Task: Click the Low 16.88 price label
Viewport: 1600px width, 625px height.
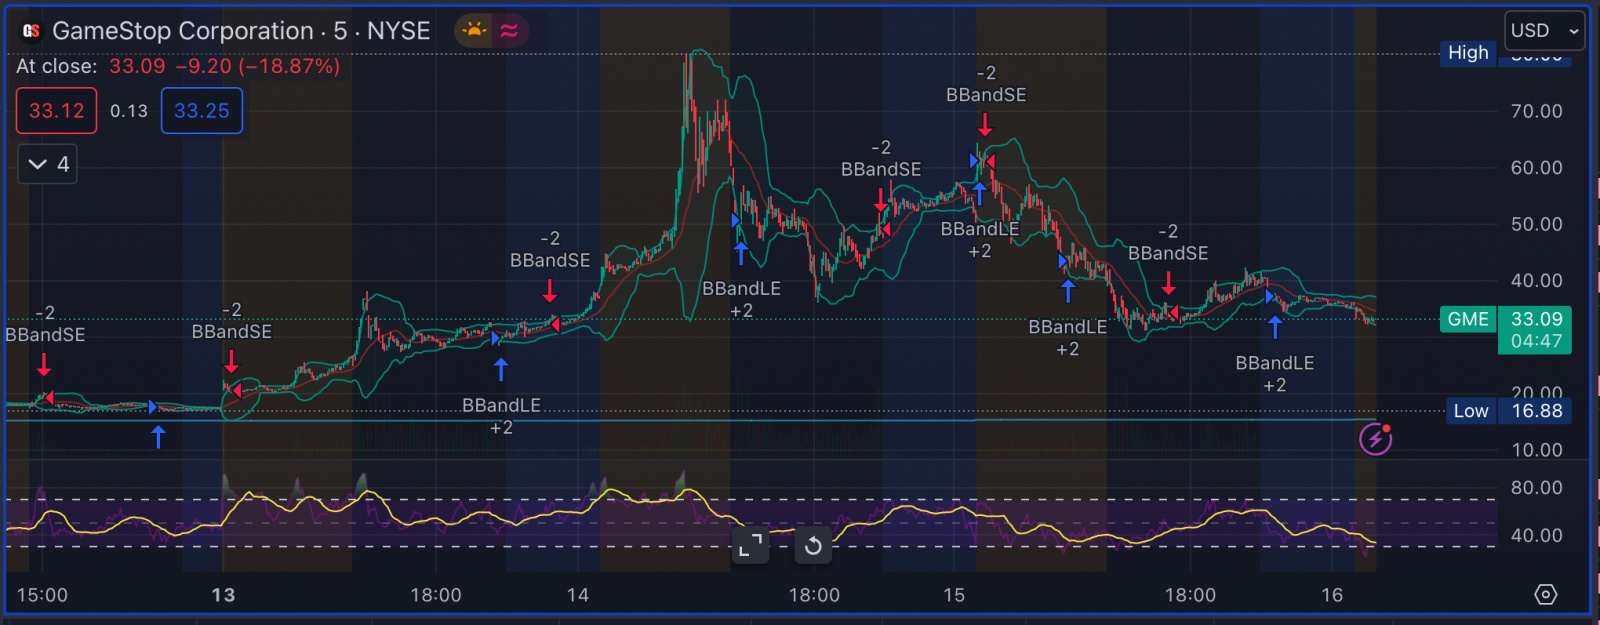Action: click(1509, 411)
